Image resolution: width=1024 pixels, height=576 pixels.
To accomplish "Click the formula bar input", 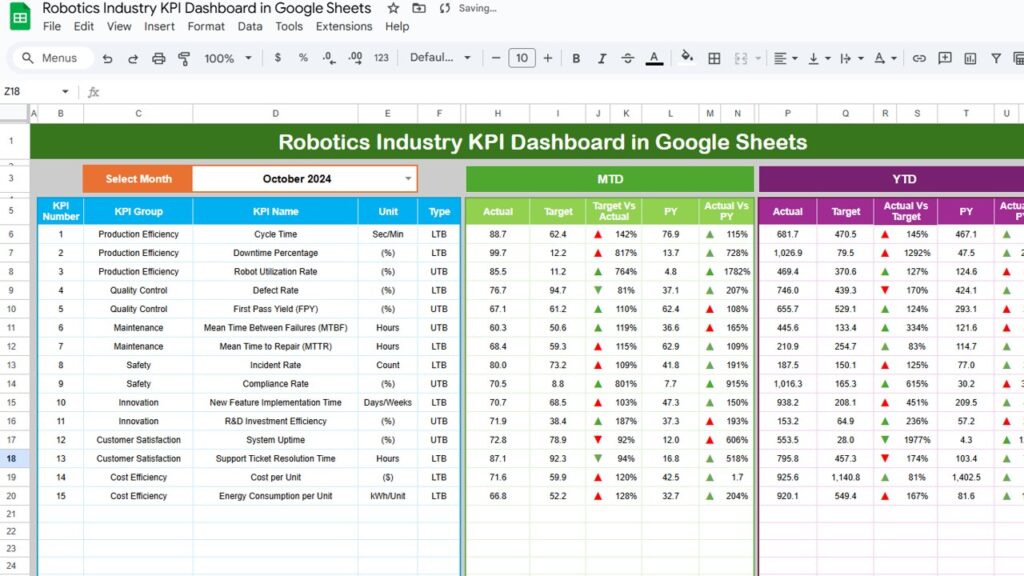I will point(562,91).
